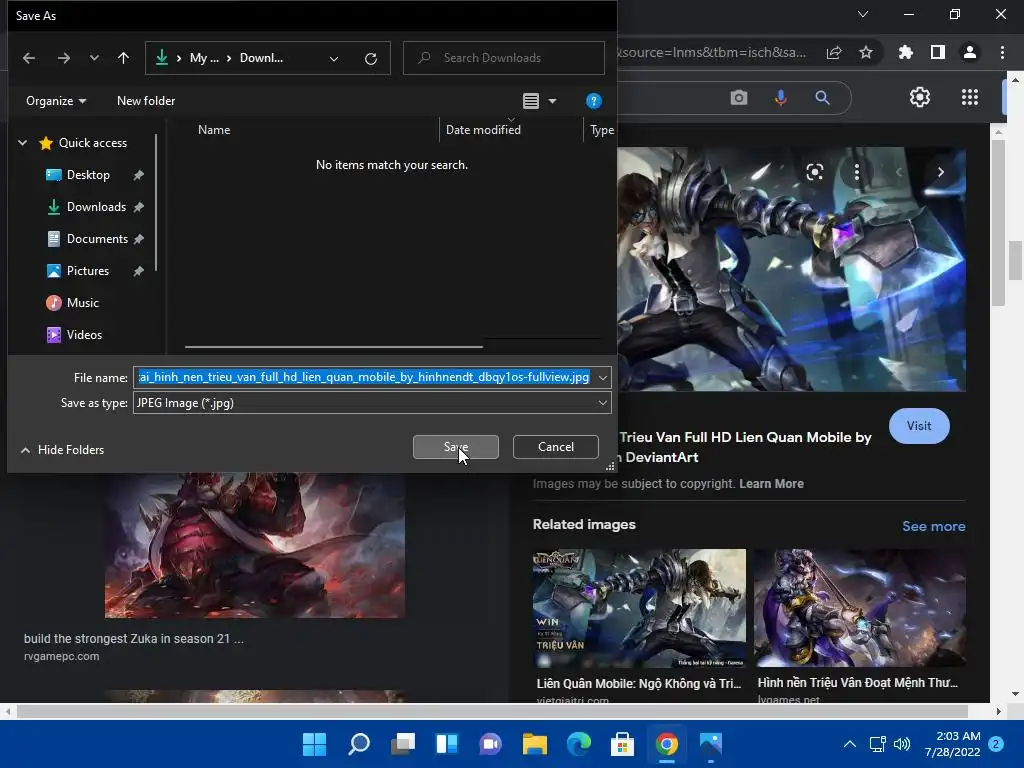
Task: Cancel the Save As dialog
Action: (556, 447)
